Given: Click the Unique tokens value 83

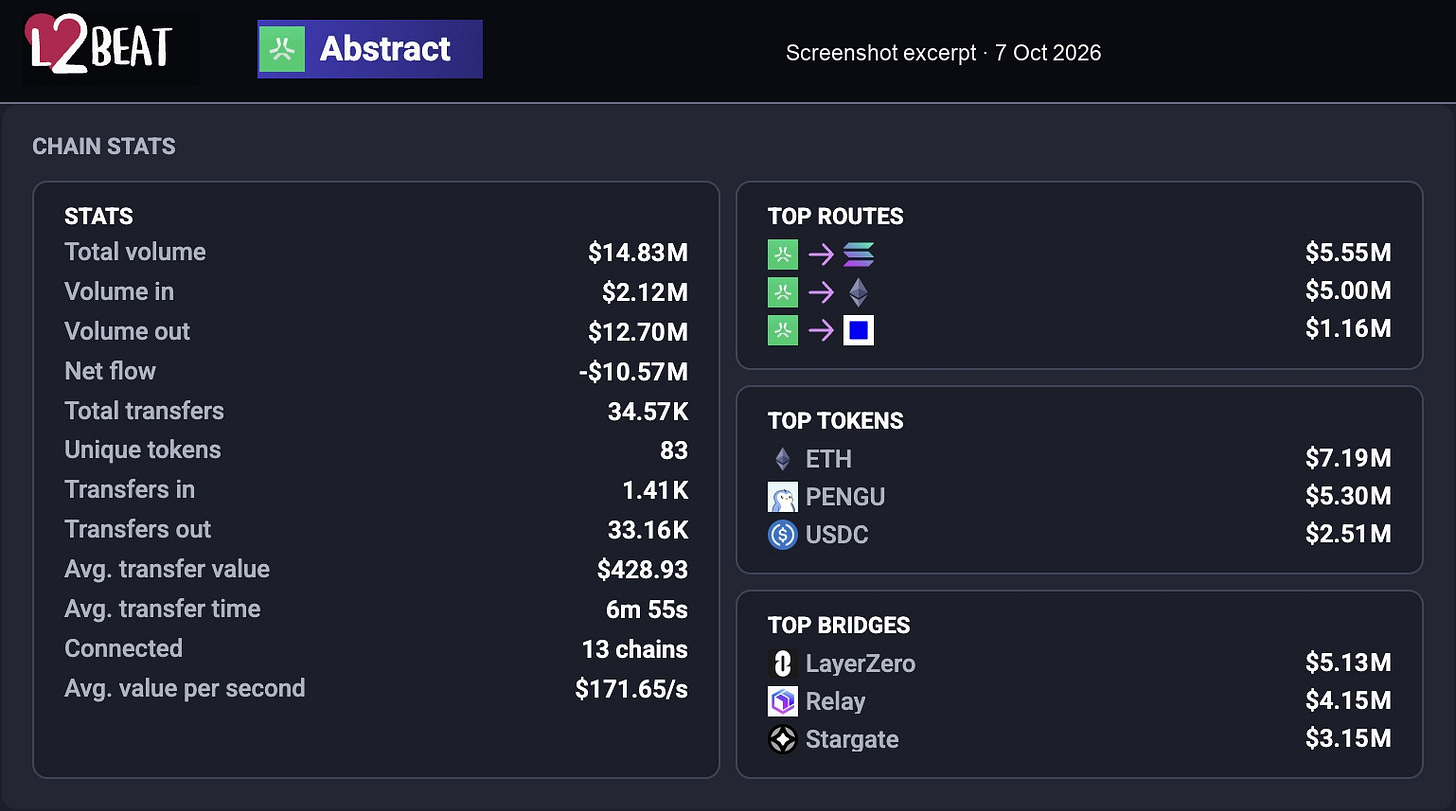Looking at the screenshot, I should (674, 451).
